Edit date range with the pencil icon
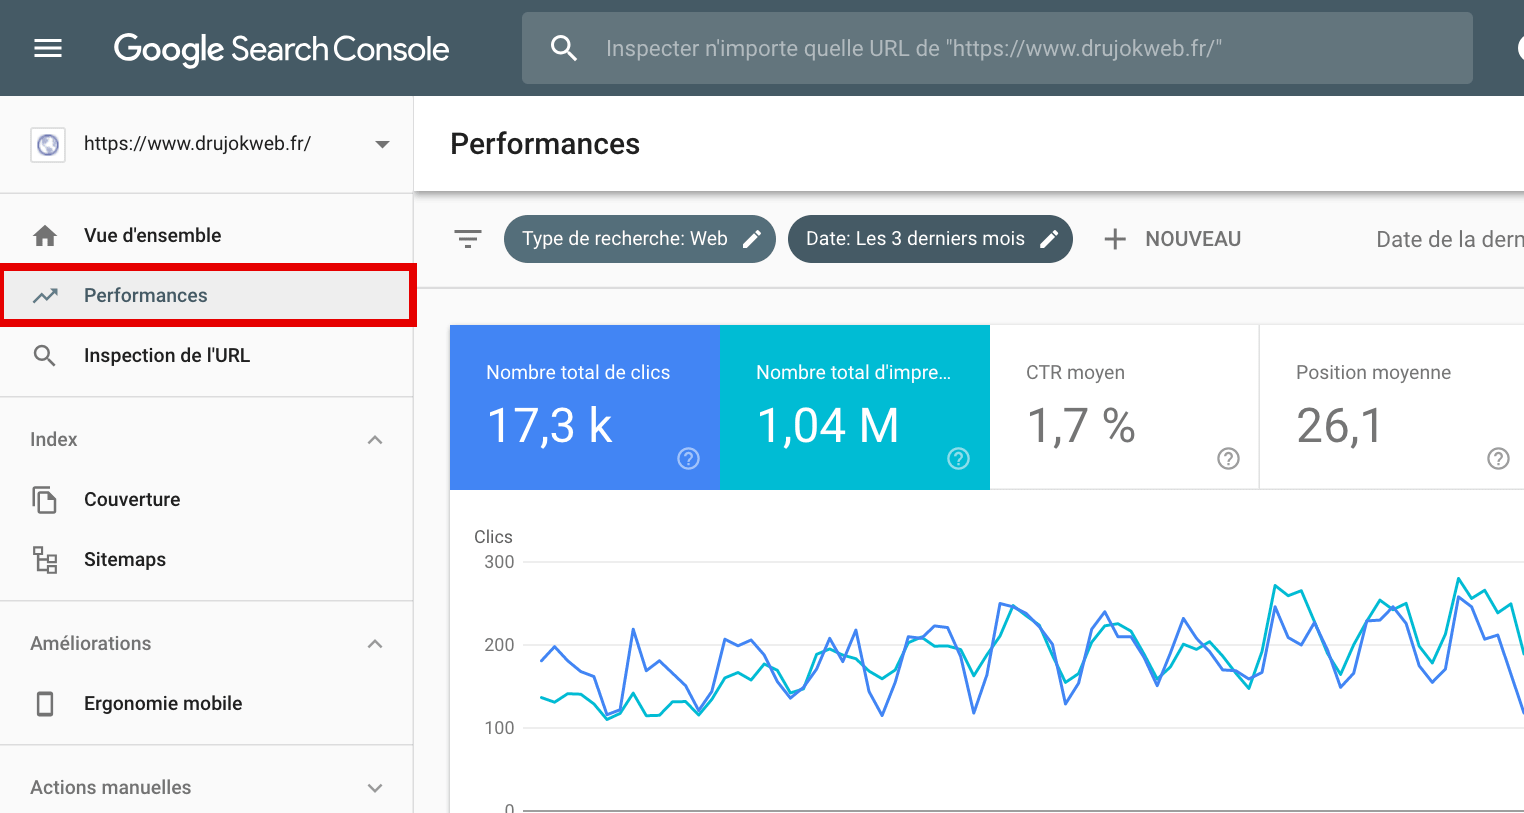Screen dimensions: 1524x813 (x=1049, y=239)
